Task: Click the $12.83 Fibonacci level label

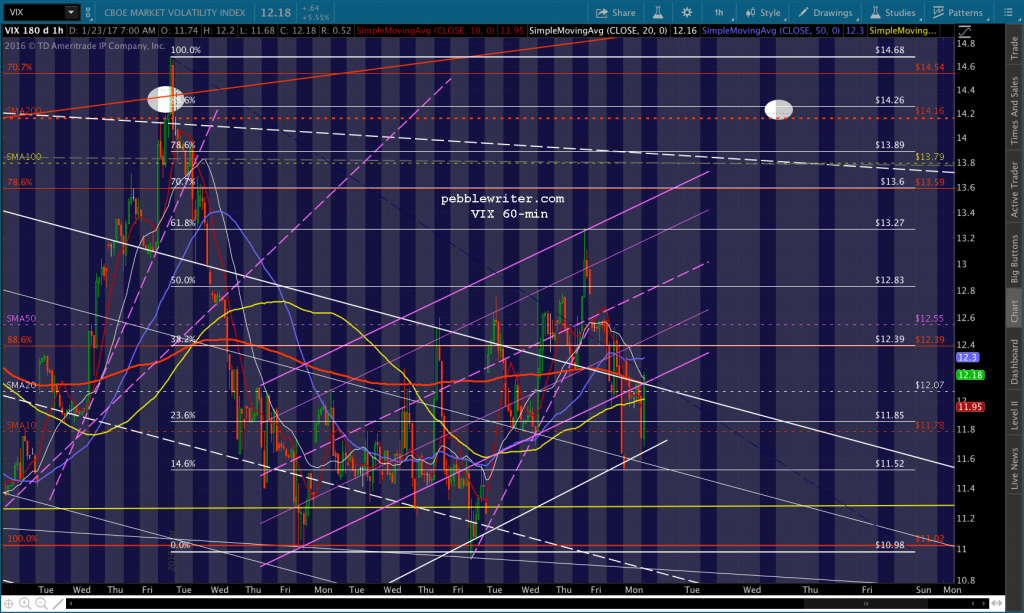Action: [889, 279]
